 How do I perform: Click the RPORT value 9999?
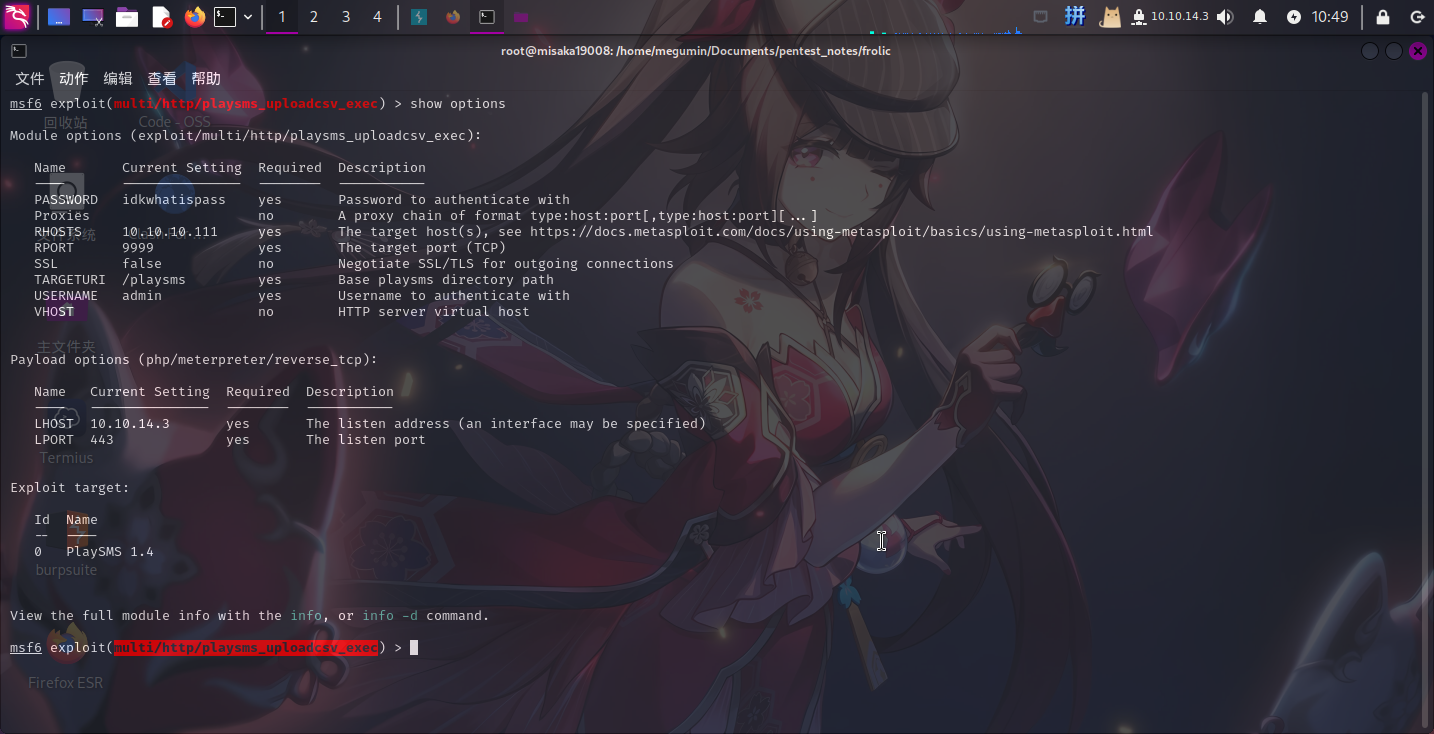[138, 248]
